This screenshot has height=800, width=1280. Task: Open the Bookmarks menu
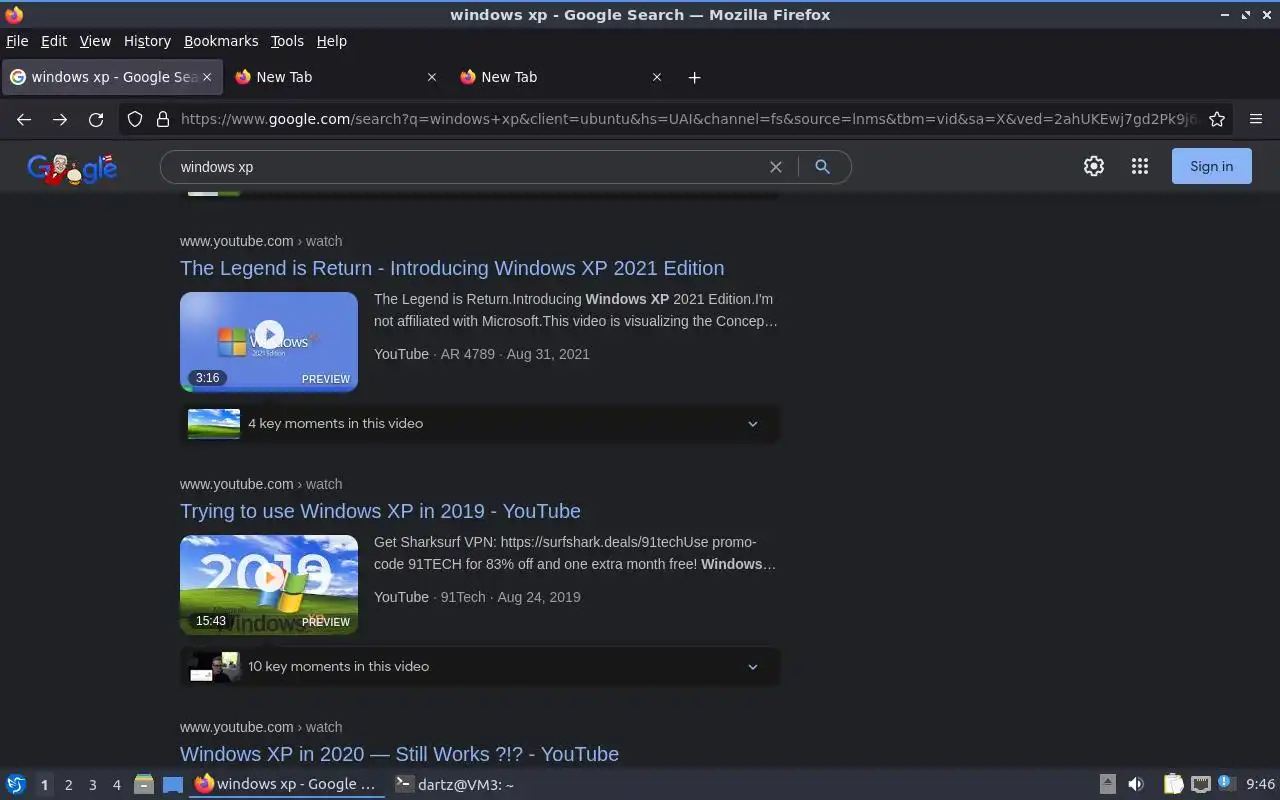[x=221, y=41]
